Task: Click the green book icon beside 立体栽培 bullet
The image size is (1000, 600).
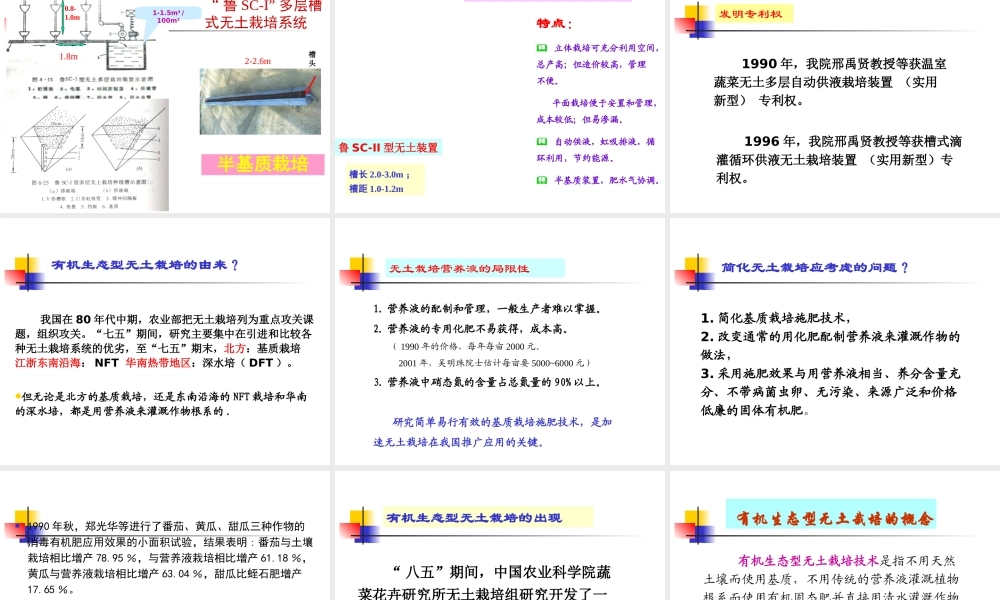Action: [x=540, y=46]
